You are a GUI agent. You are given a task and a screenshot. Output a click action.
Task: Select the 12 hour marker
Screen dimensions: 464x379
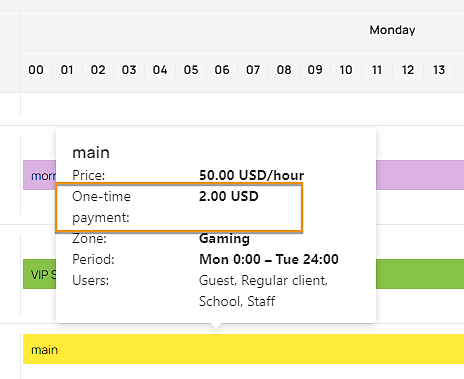tap(408, 70)
